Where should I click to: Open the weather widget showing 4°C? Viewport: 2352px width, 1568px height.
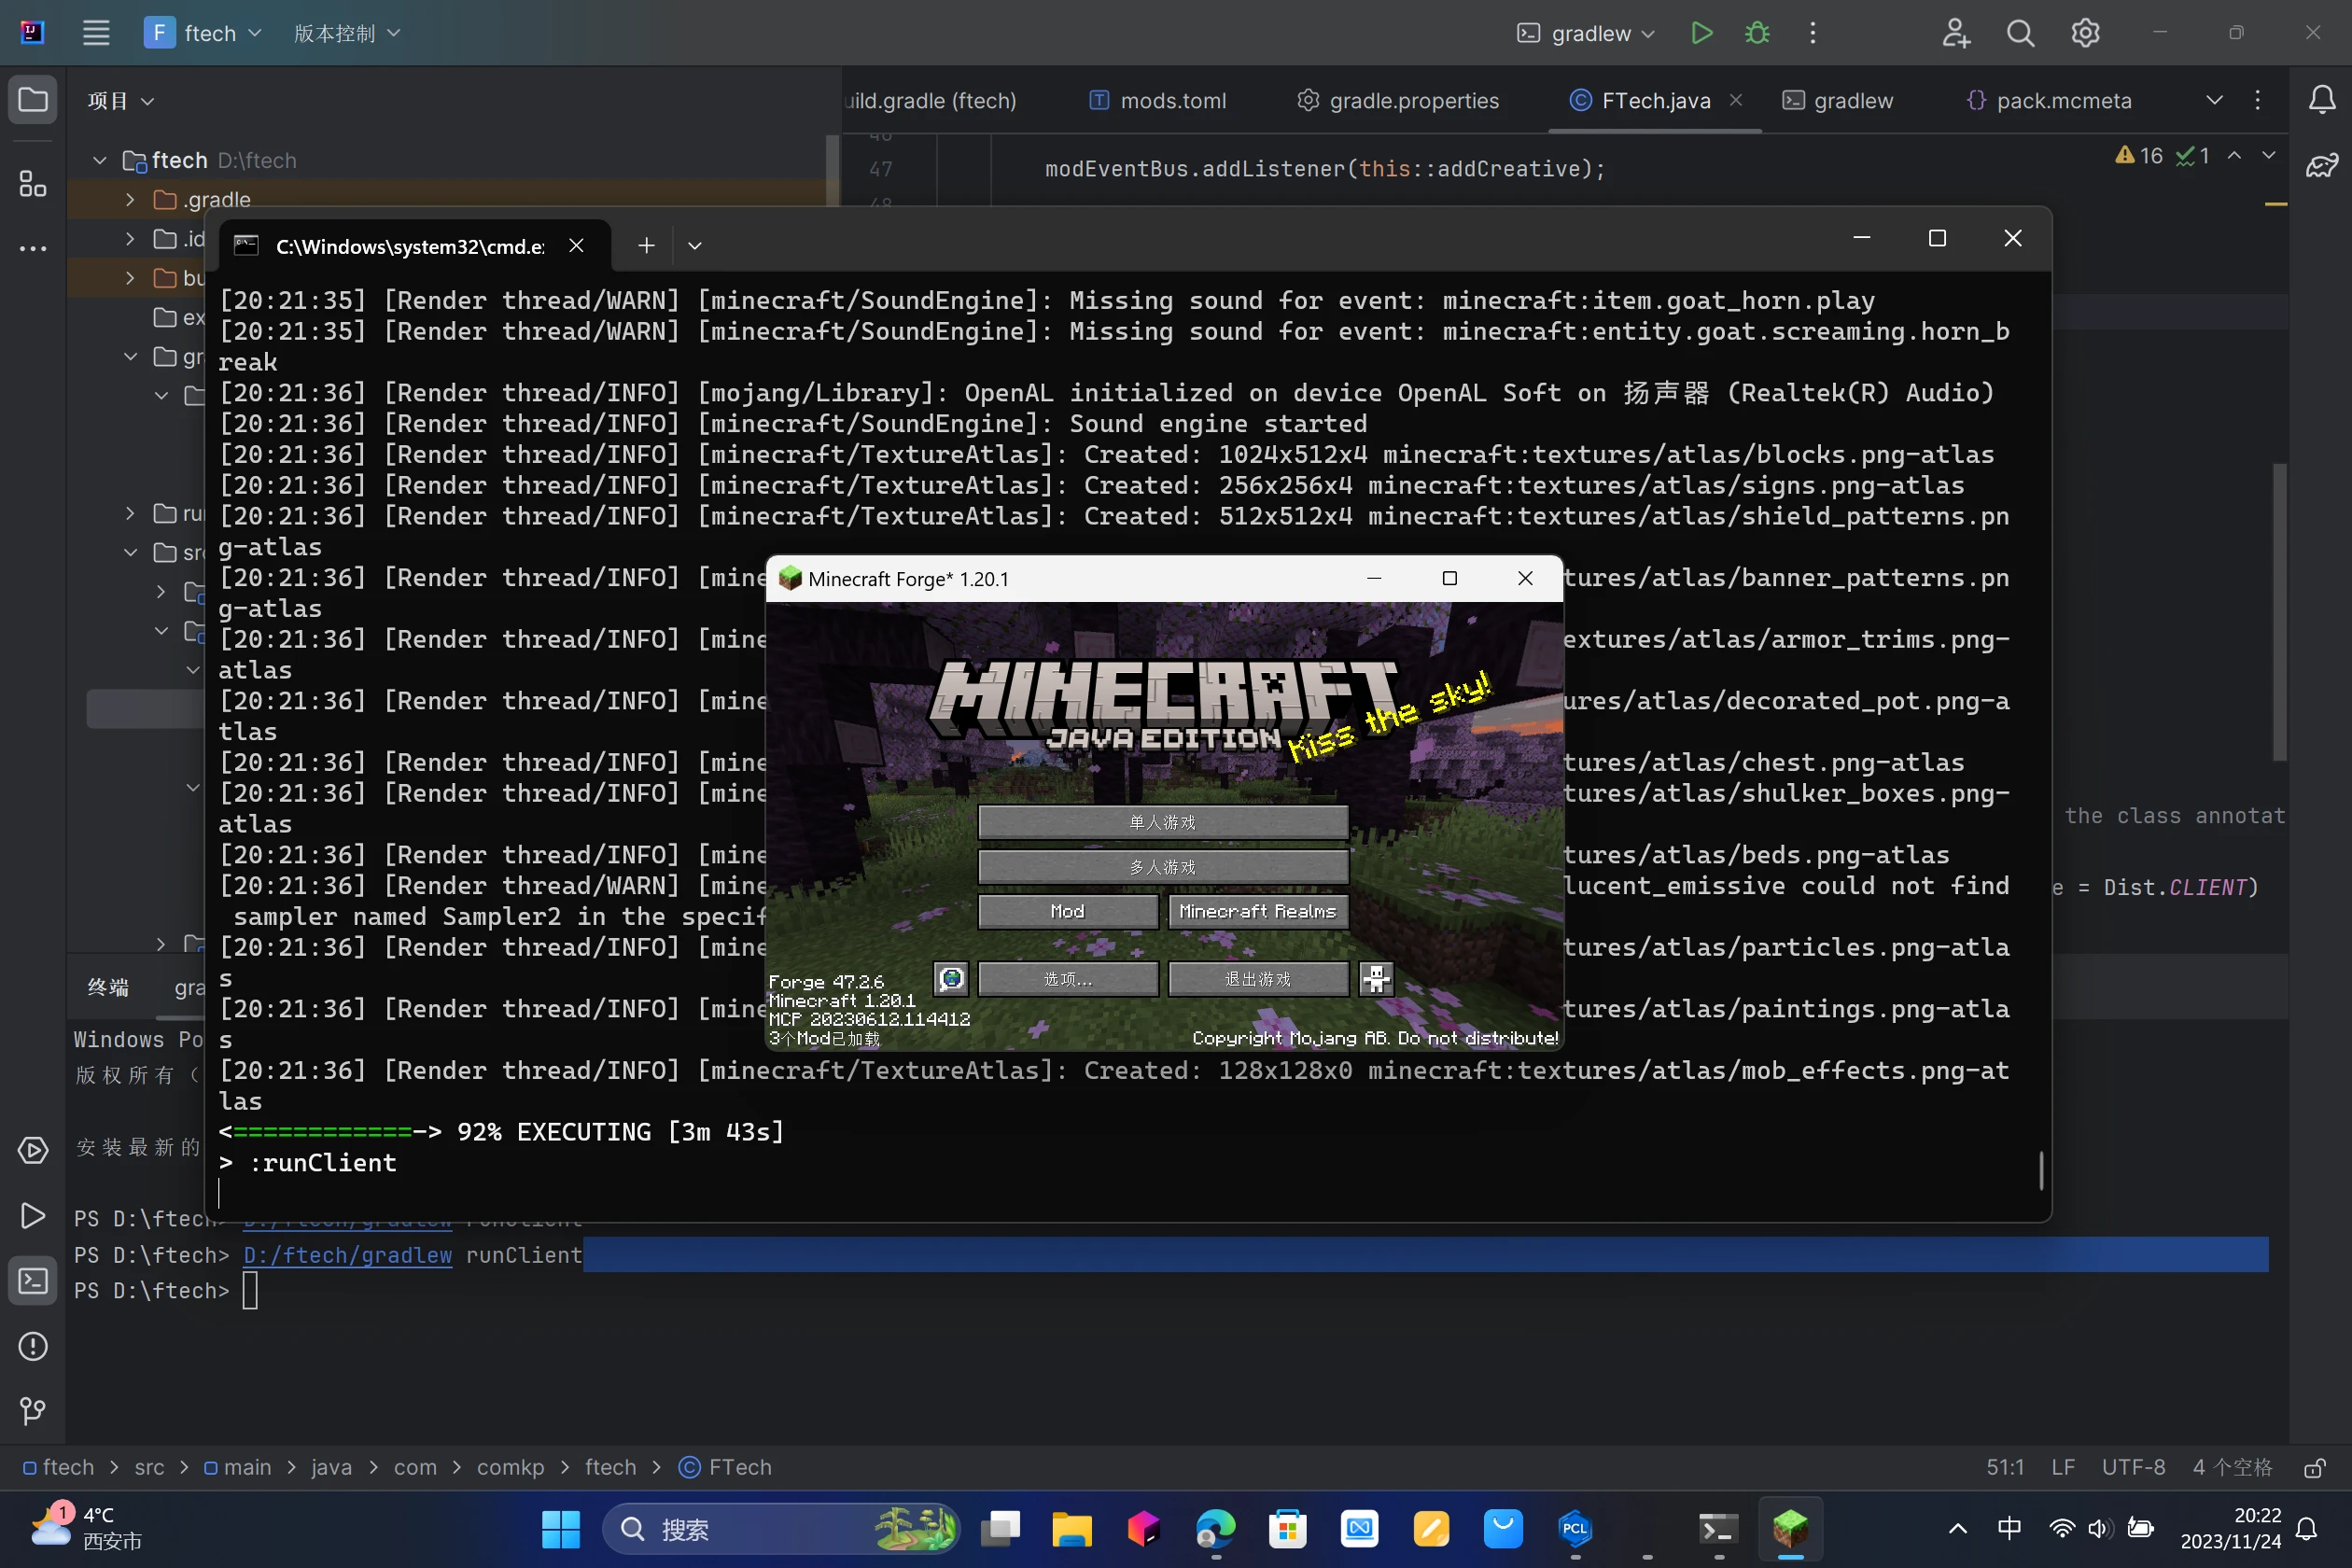click(86, 1528)
